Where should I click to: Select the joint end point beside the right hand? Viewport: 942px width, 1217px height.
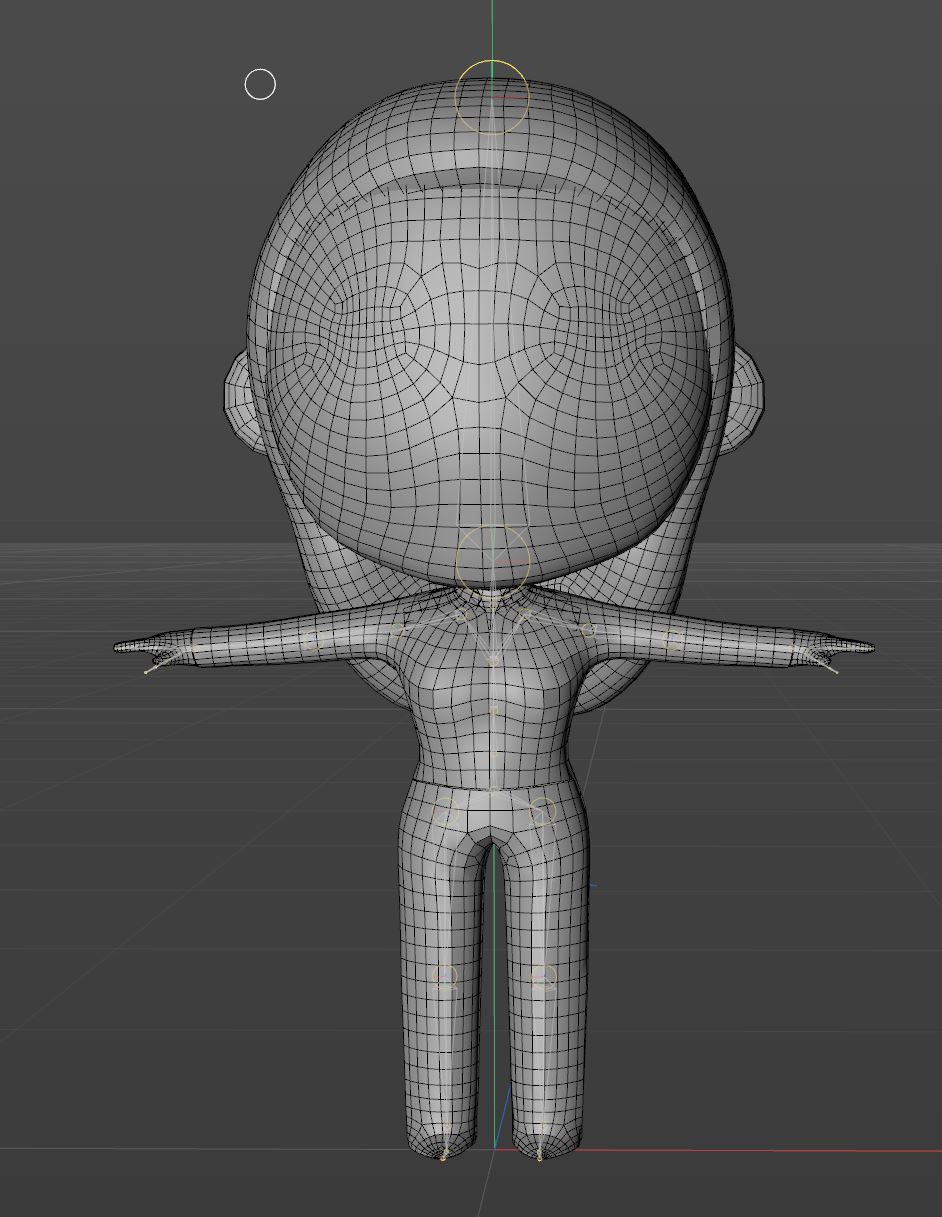click(x=837, y=671)
